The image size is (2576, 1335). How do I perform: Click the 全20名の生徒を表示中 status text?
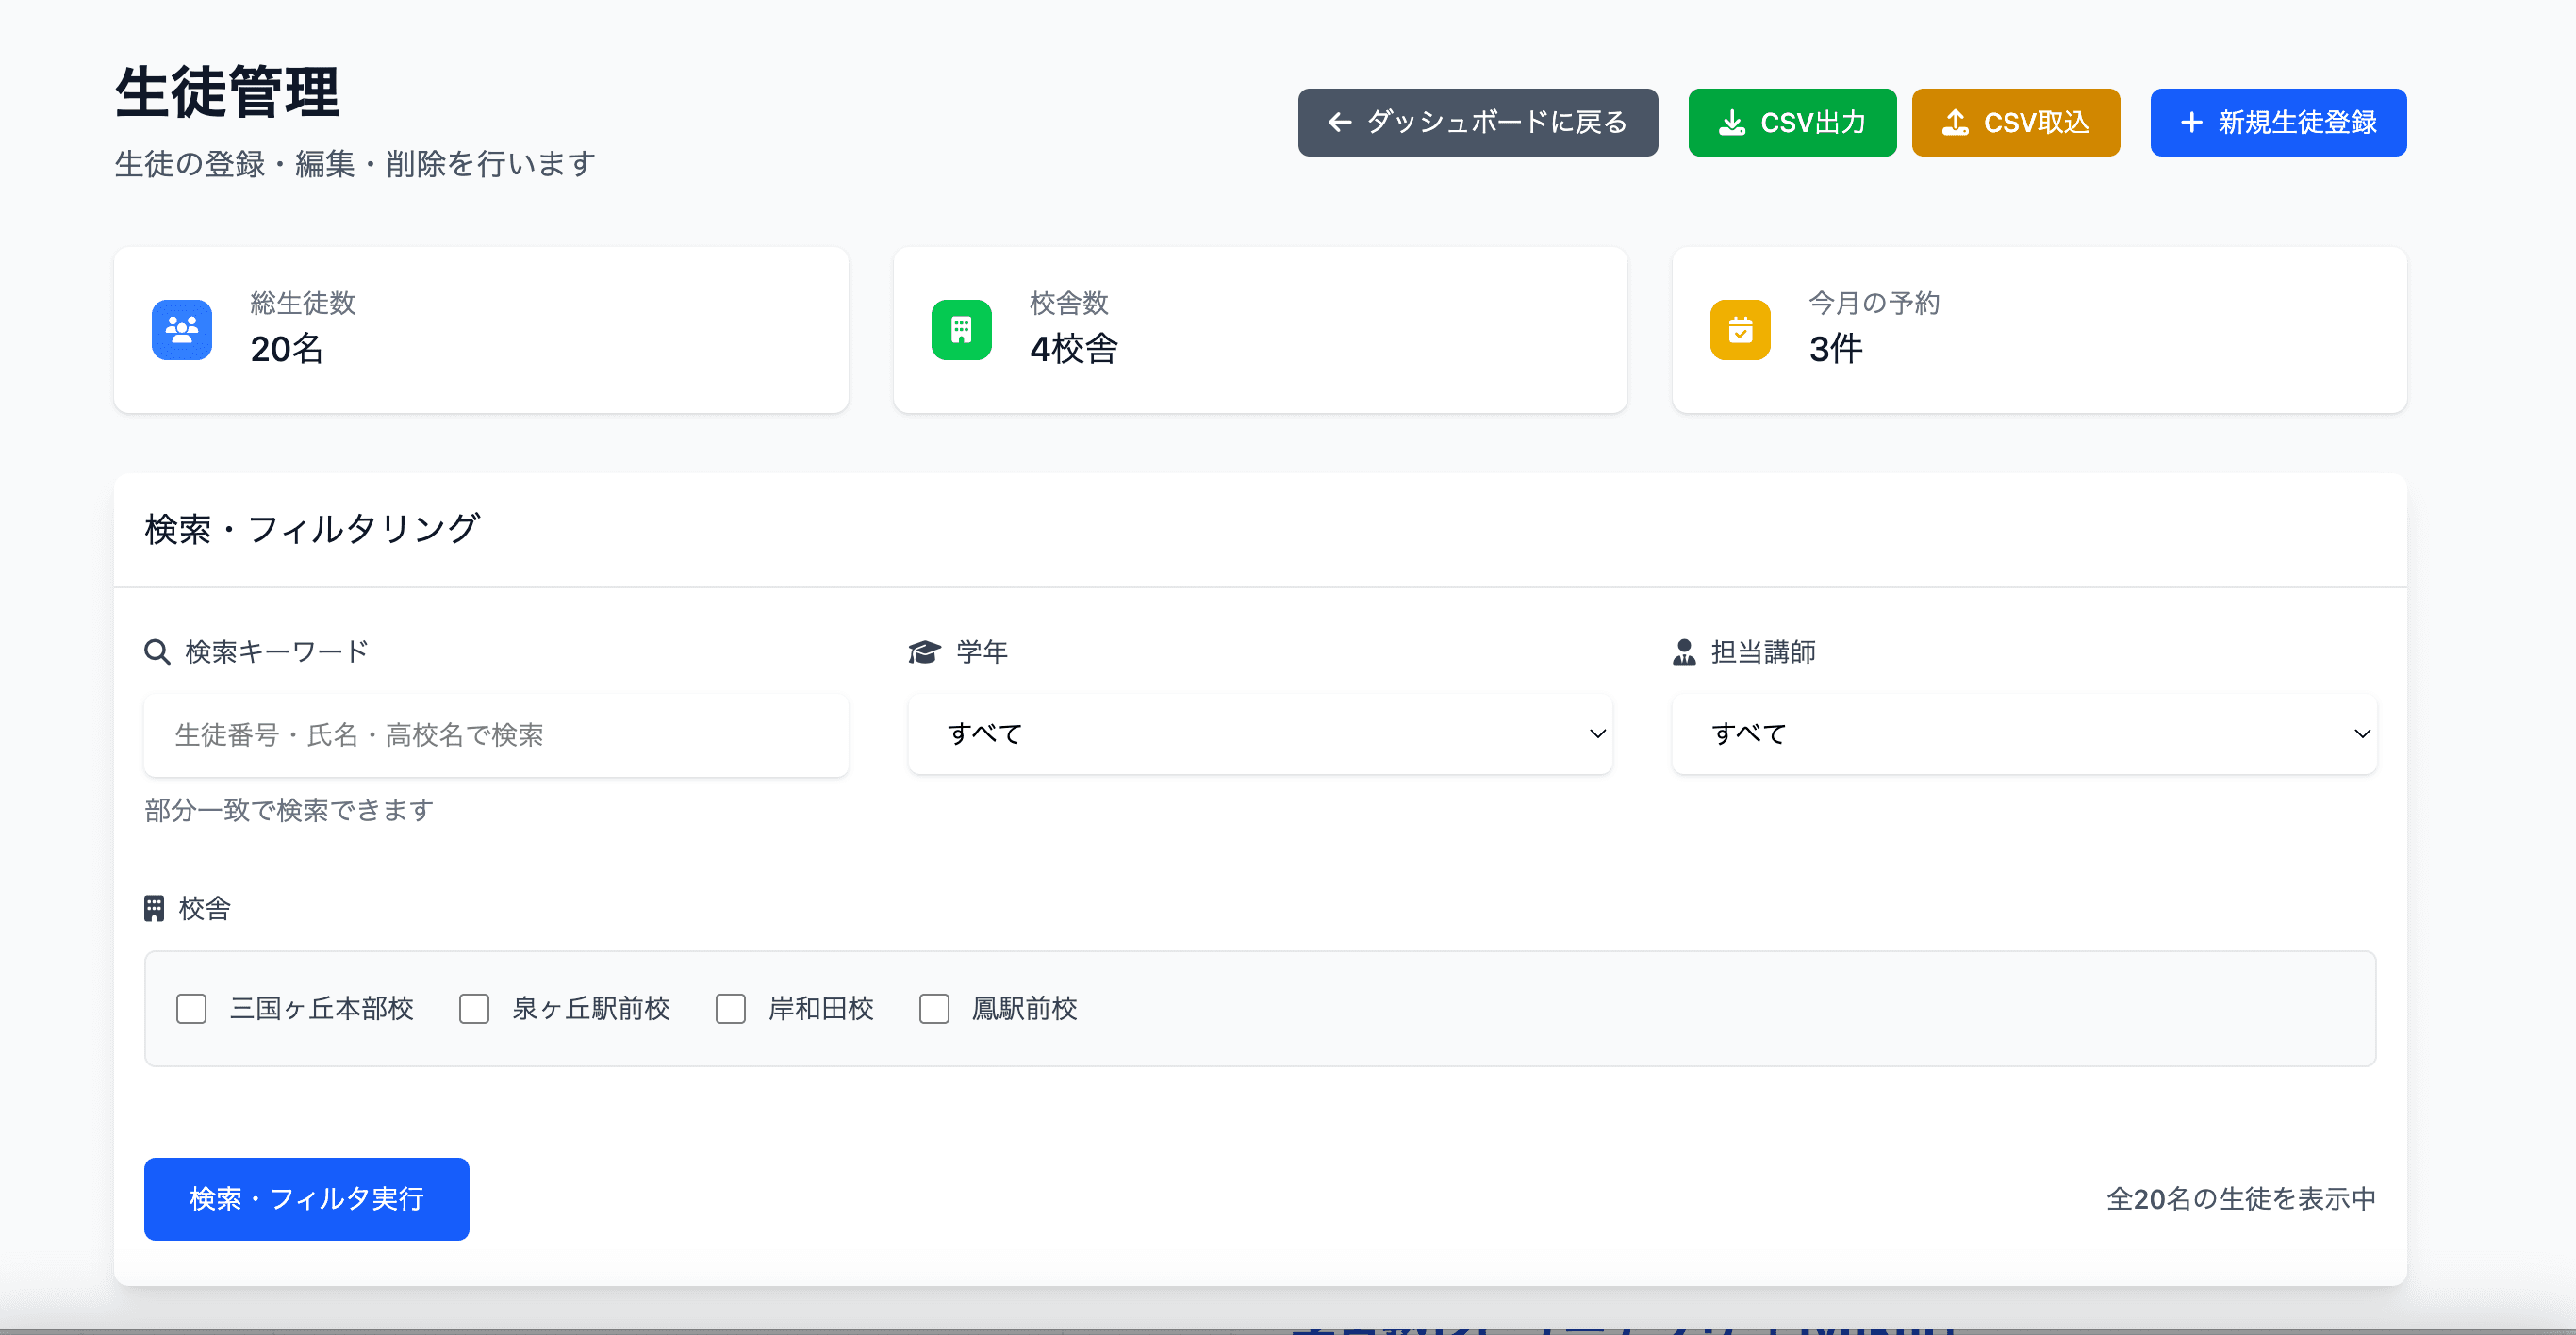[2241, 1199]
